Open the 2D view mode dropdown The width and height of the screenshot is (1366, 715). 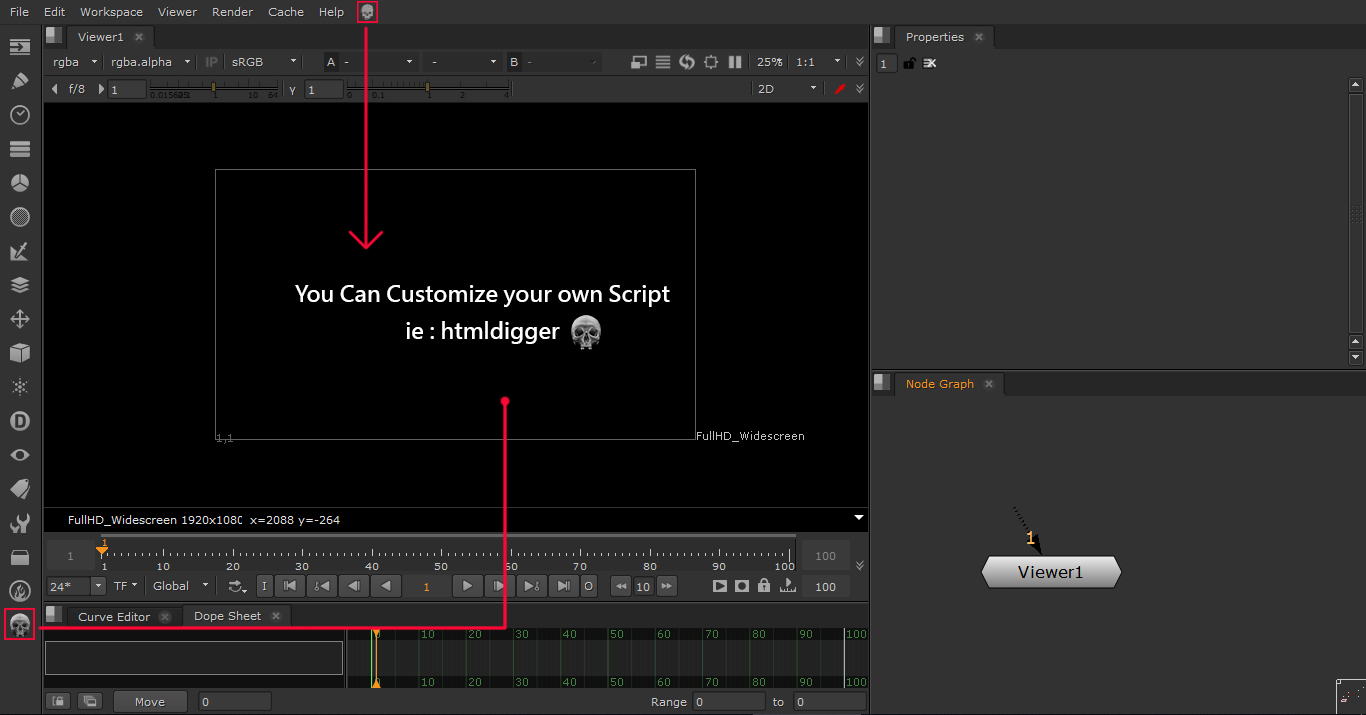point(787,89)
